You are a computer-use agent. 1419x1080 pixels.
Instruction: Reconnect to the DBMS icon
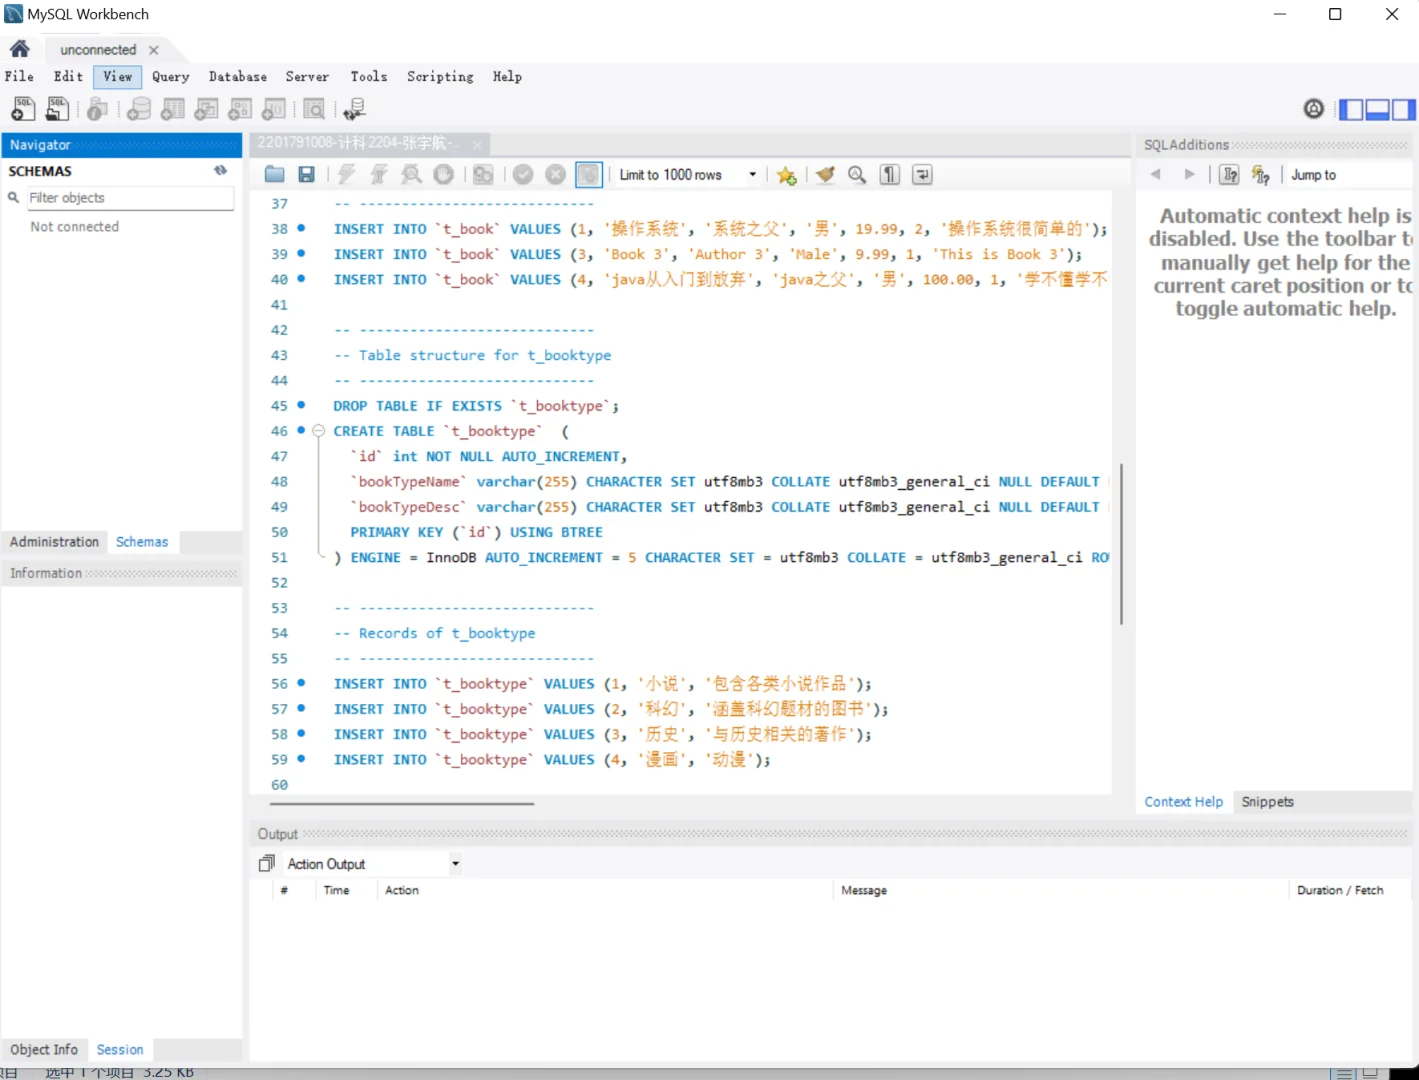click(x=354, y=109)
